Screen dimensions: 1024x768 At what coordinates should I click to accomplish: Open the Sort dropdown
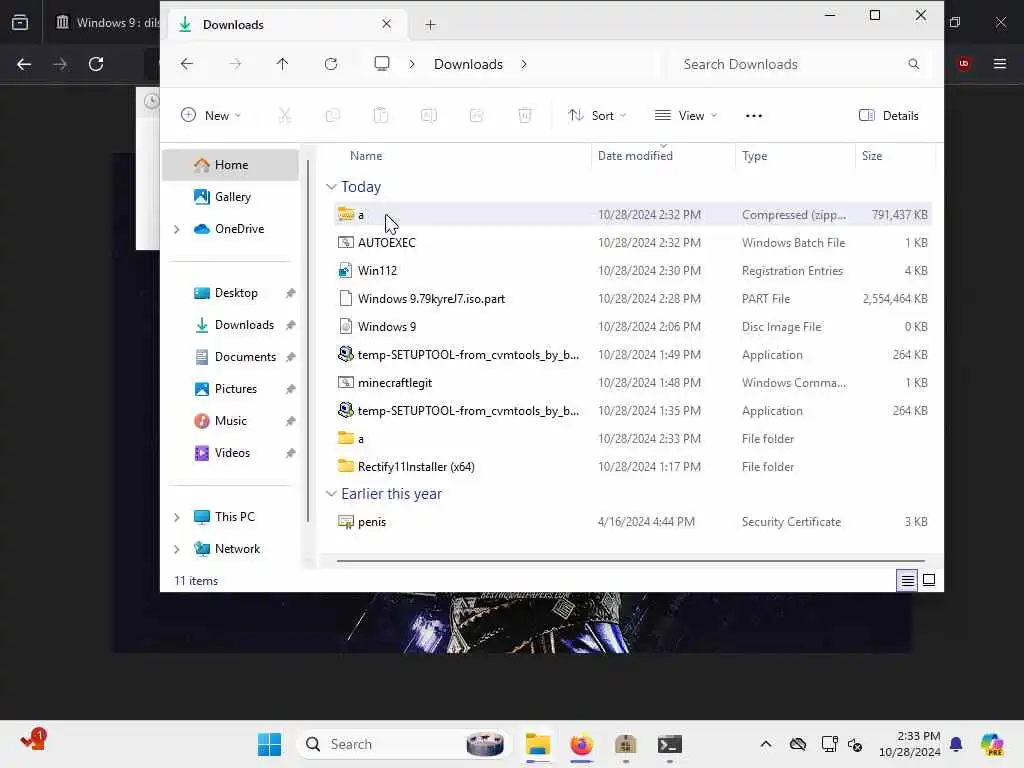coord(597,116)
